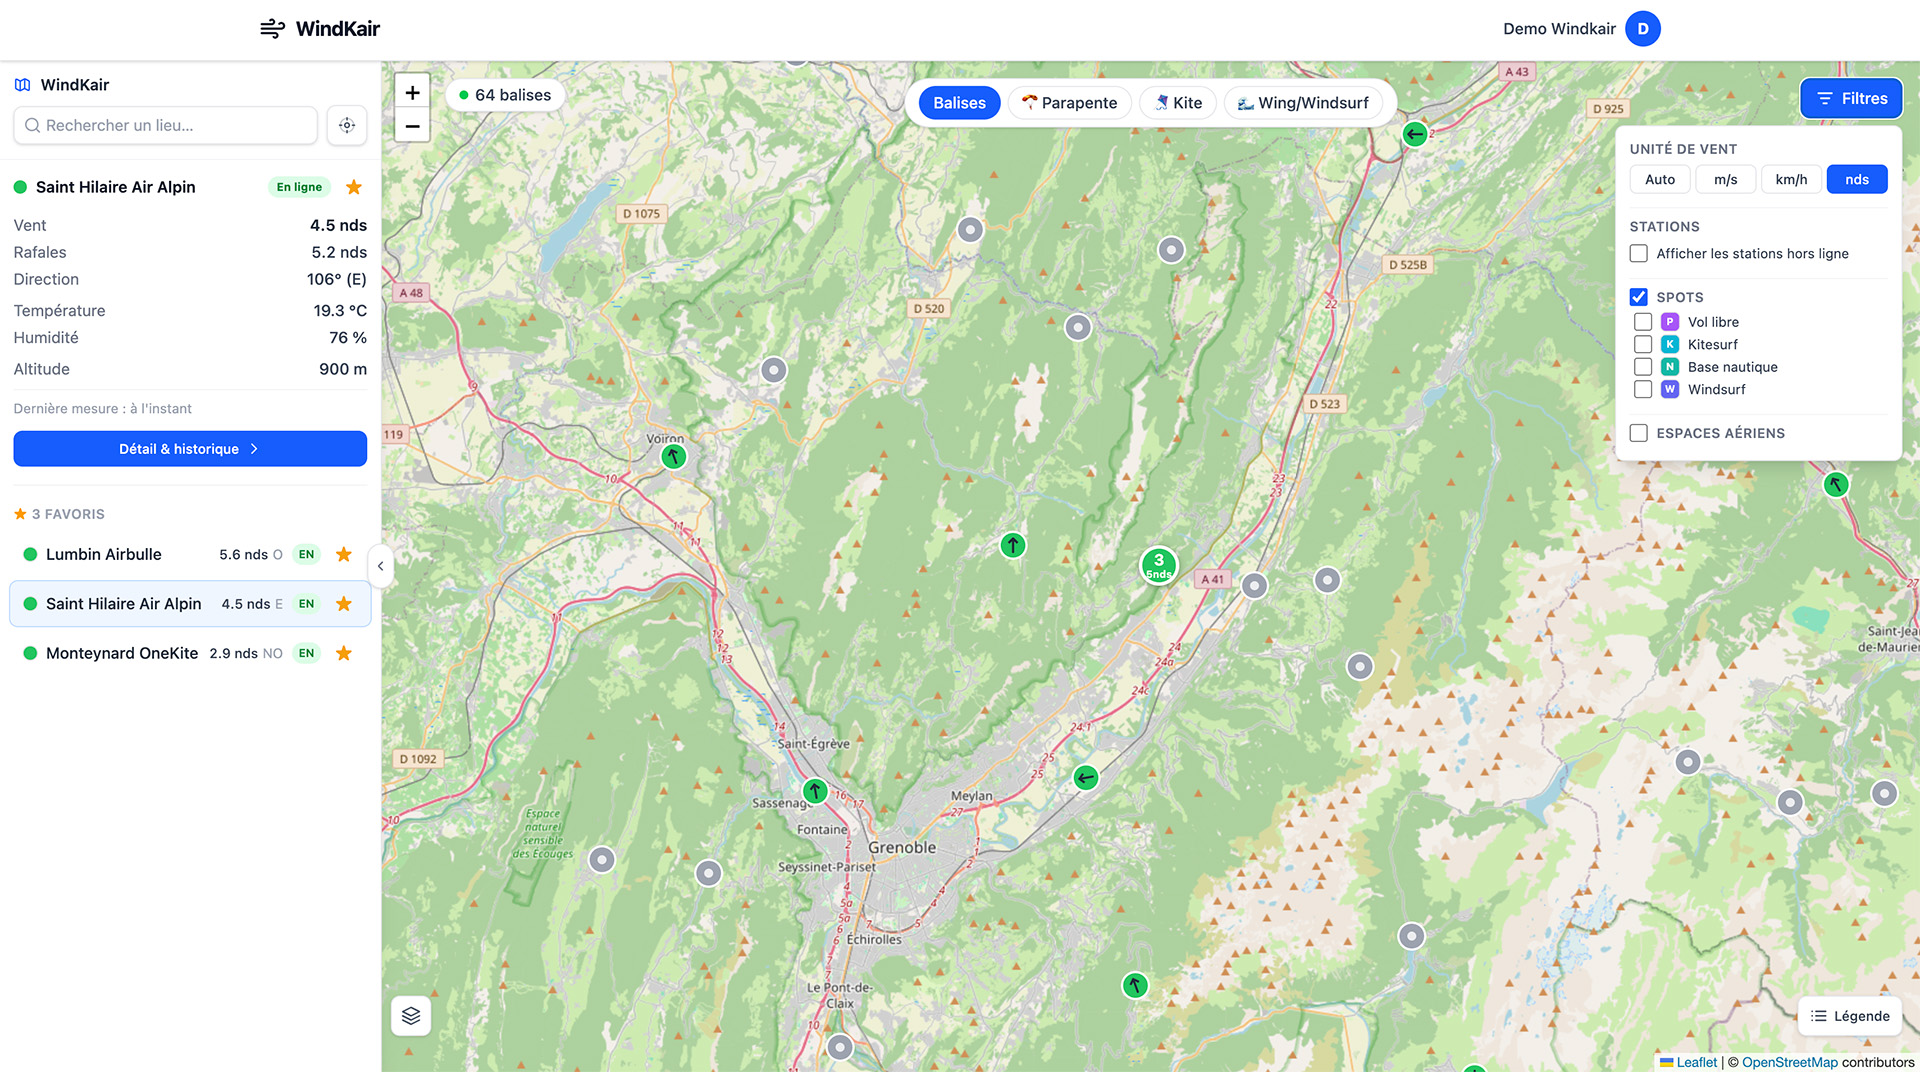
Task: Select green arrow marker near Meylan
Action: [x=1086, y=777]
